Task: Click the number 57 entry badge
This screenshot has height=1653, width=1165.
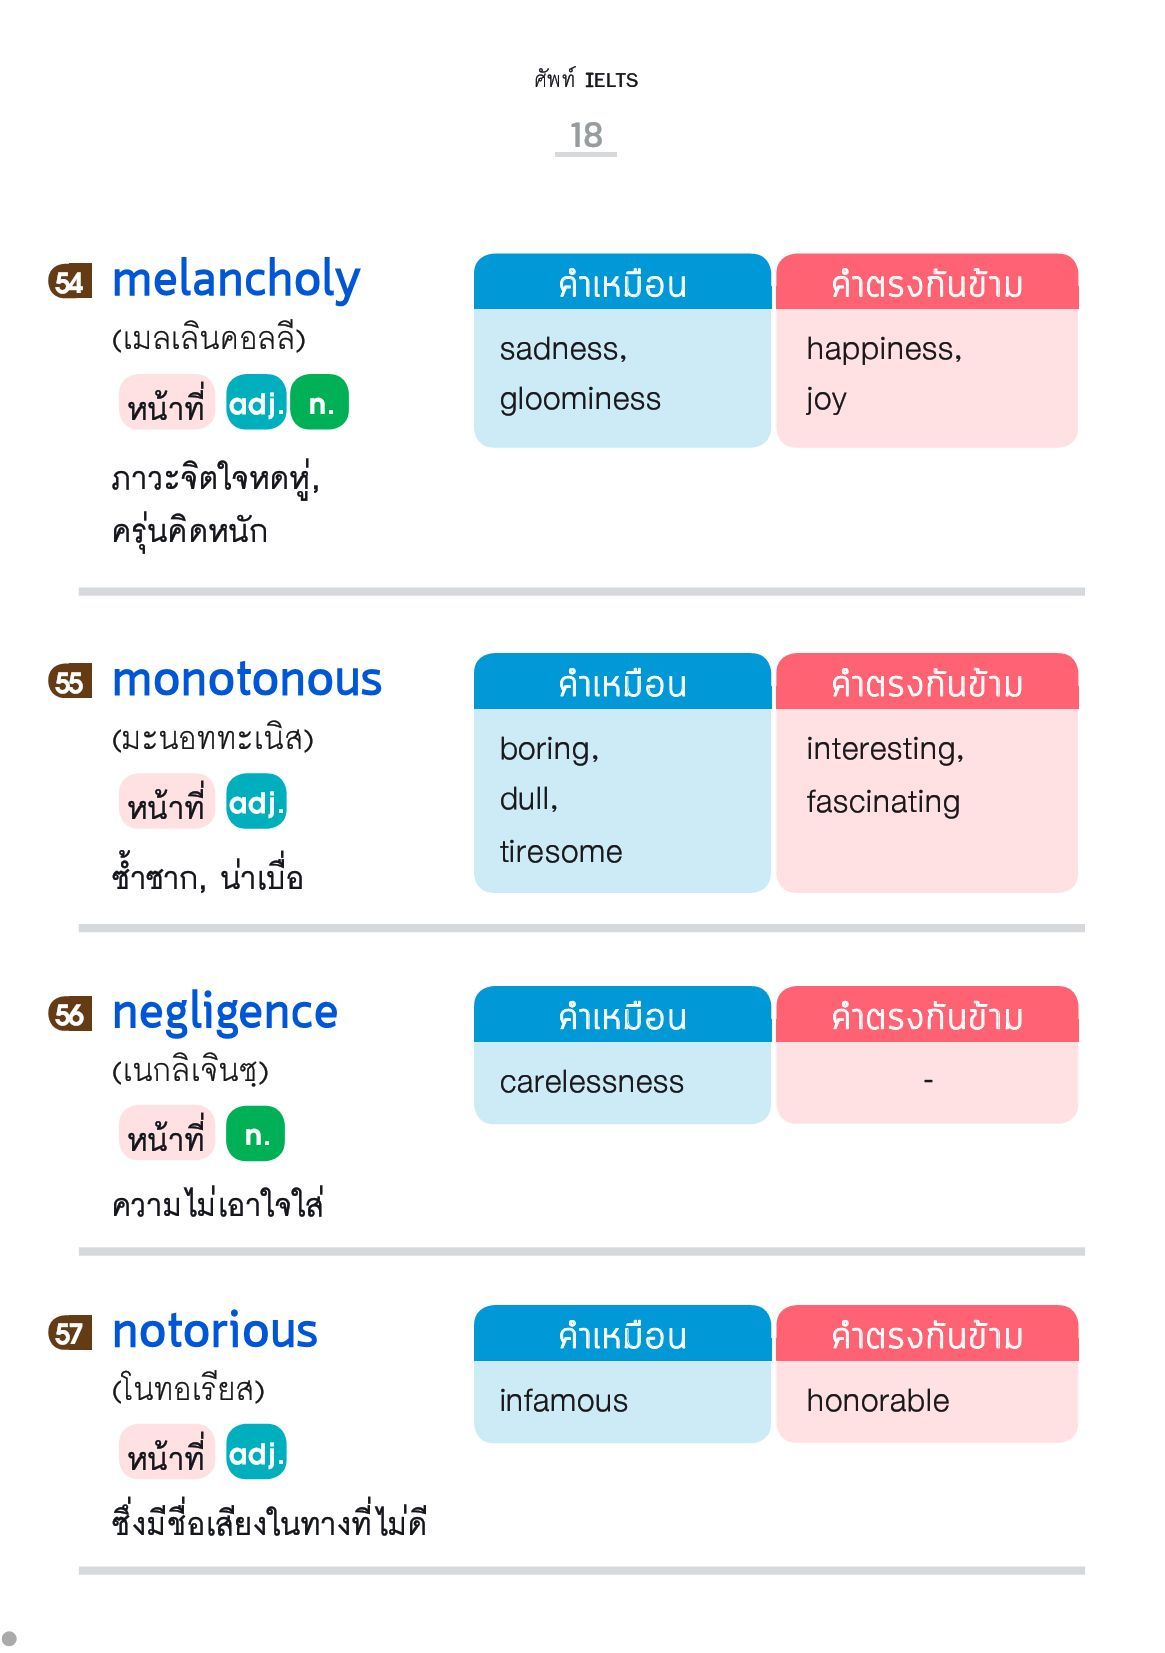Action: click(x=69, y=1333)
